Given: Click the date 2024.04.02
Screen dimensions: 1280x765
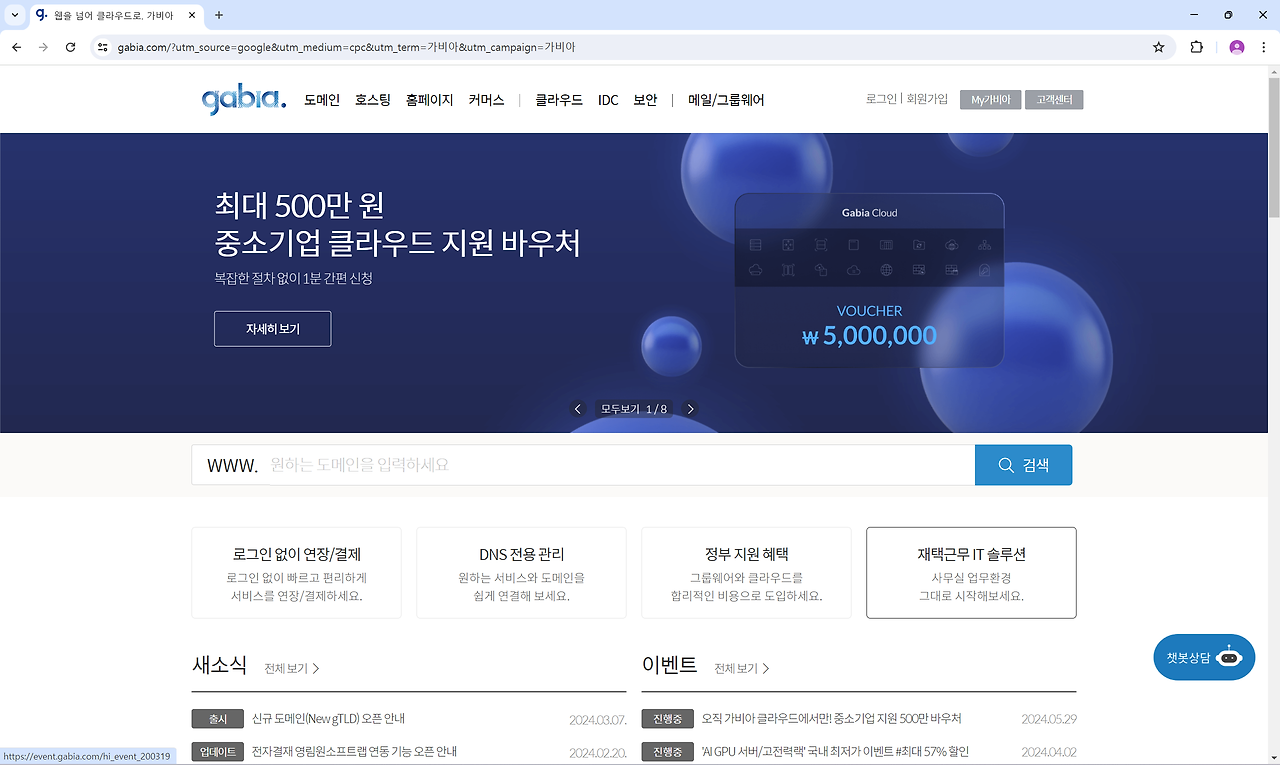Looking at the screenshot, I should point(1049,751).
